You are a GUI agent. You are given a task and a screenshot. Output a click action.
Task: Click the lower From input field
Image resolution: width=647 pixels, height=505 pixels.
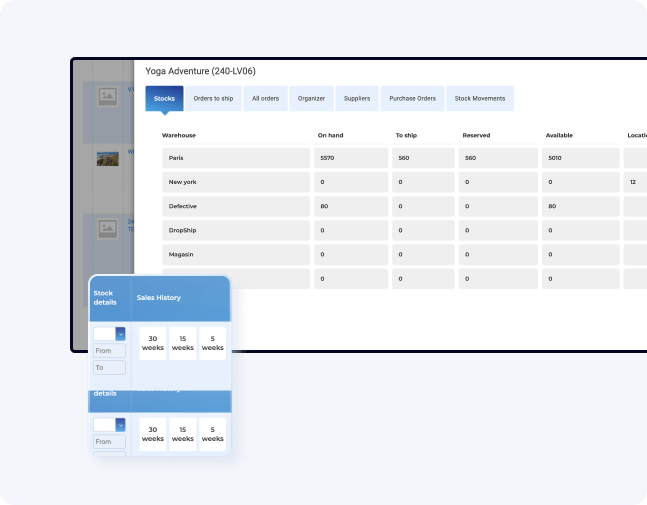click(x=109, y=441)
